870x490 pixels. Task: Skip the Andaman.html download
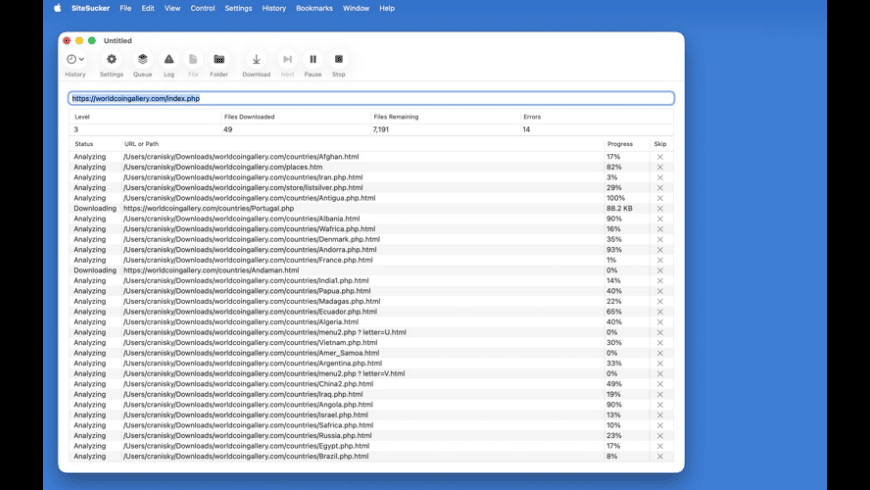(660, 270)
